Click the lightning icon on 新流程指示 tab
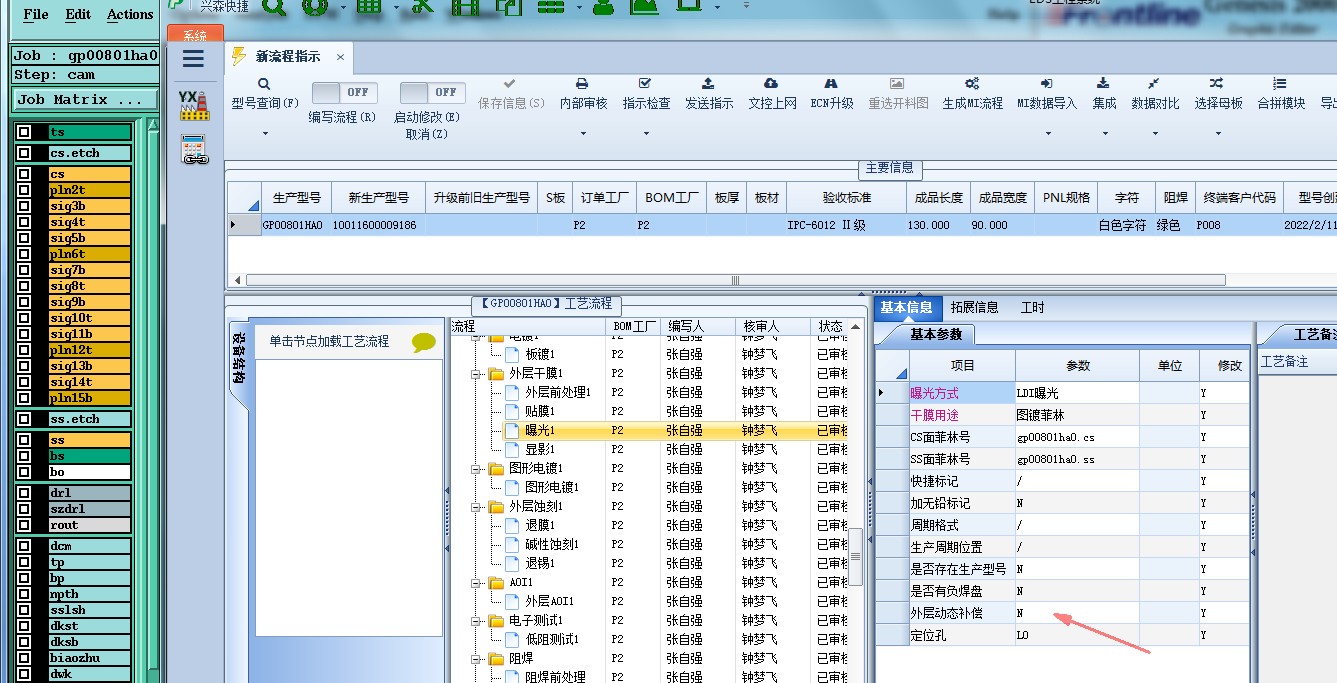1337x683 pixels. coord(238,57)
